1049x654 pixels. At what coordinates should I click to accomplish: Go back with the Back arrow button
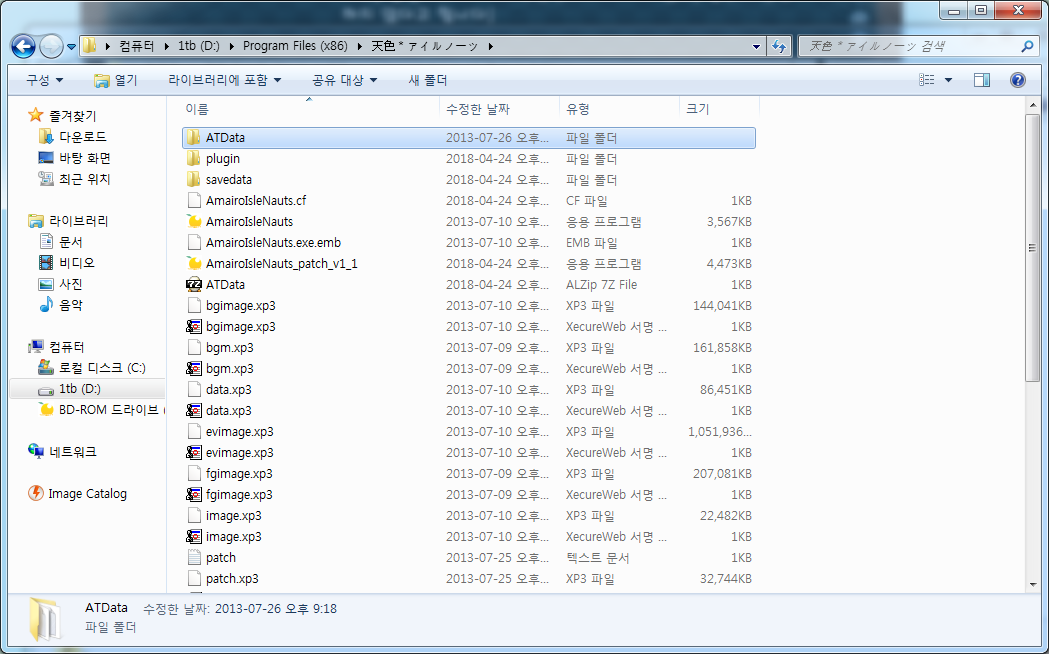(23, 46)
